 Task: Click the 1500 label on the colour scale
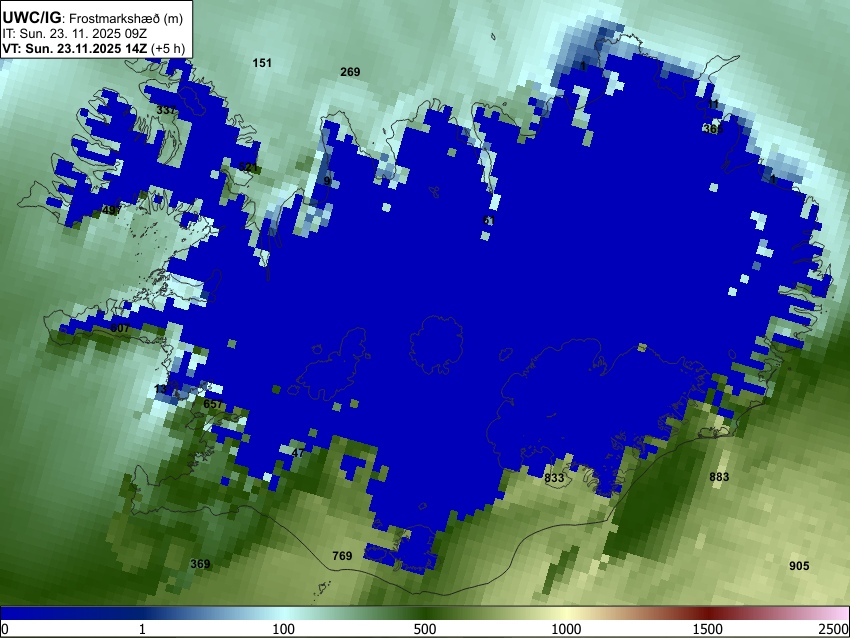(707, 629)
